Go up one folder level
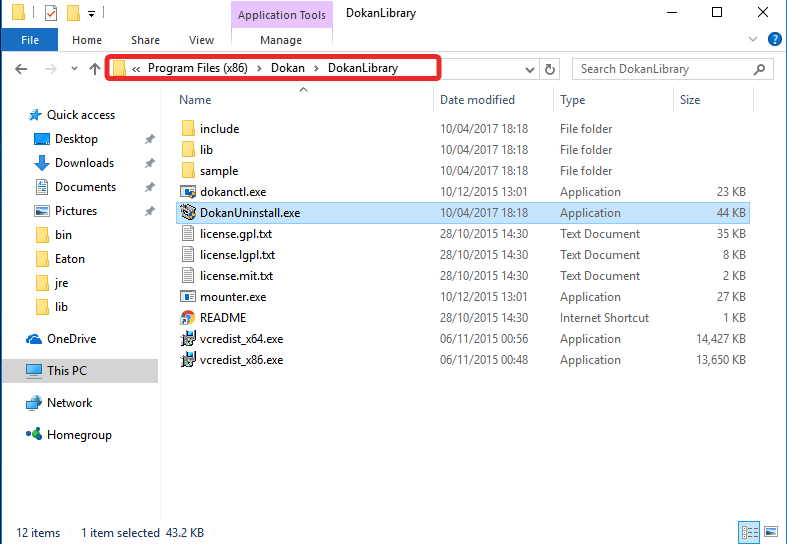The image size is (787, 544). [94, 69]
